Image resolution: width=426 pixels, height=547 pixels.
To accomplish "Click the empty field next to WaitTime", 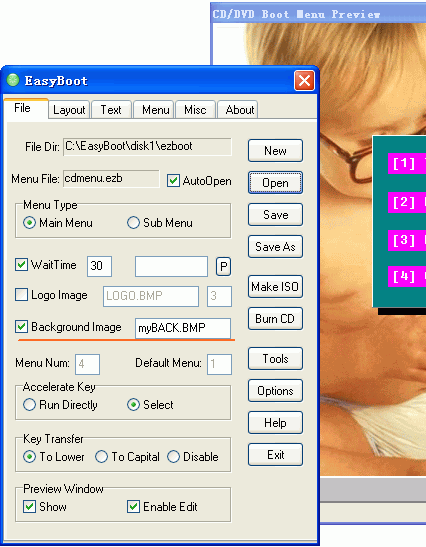I will (171, 267).
